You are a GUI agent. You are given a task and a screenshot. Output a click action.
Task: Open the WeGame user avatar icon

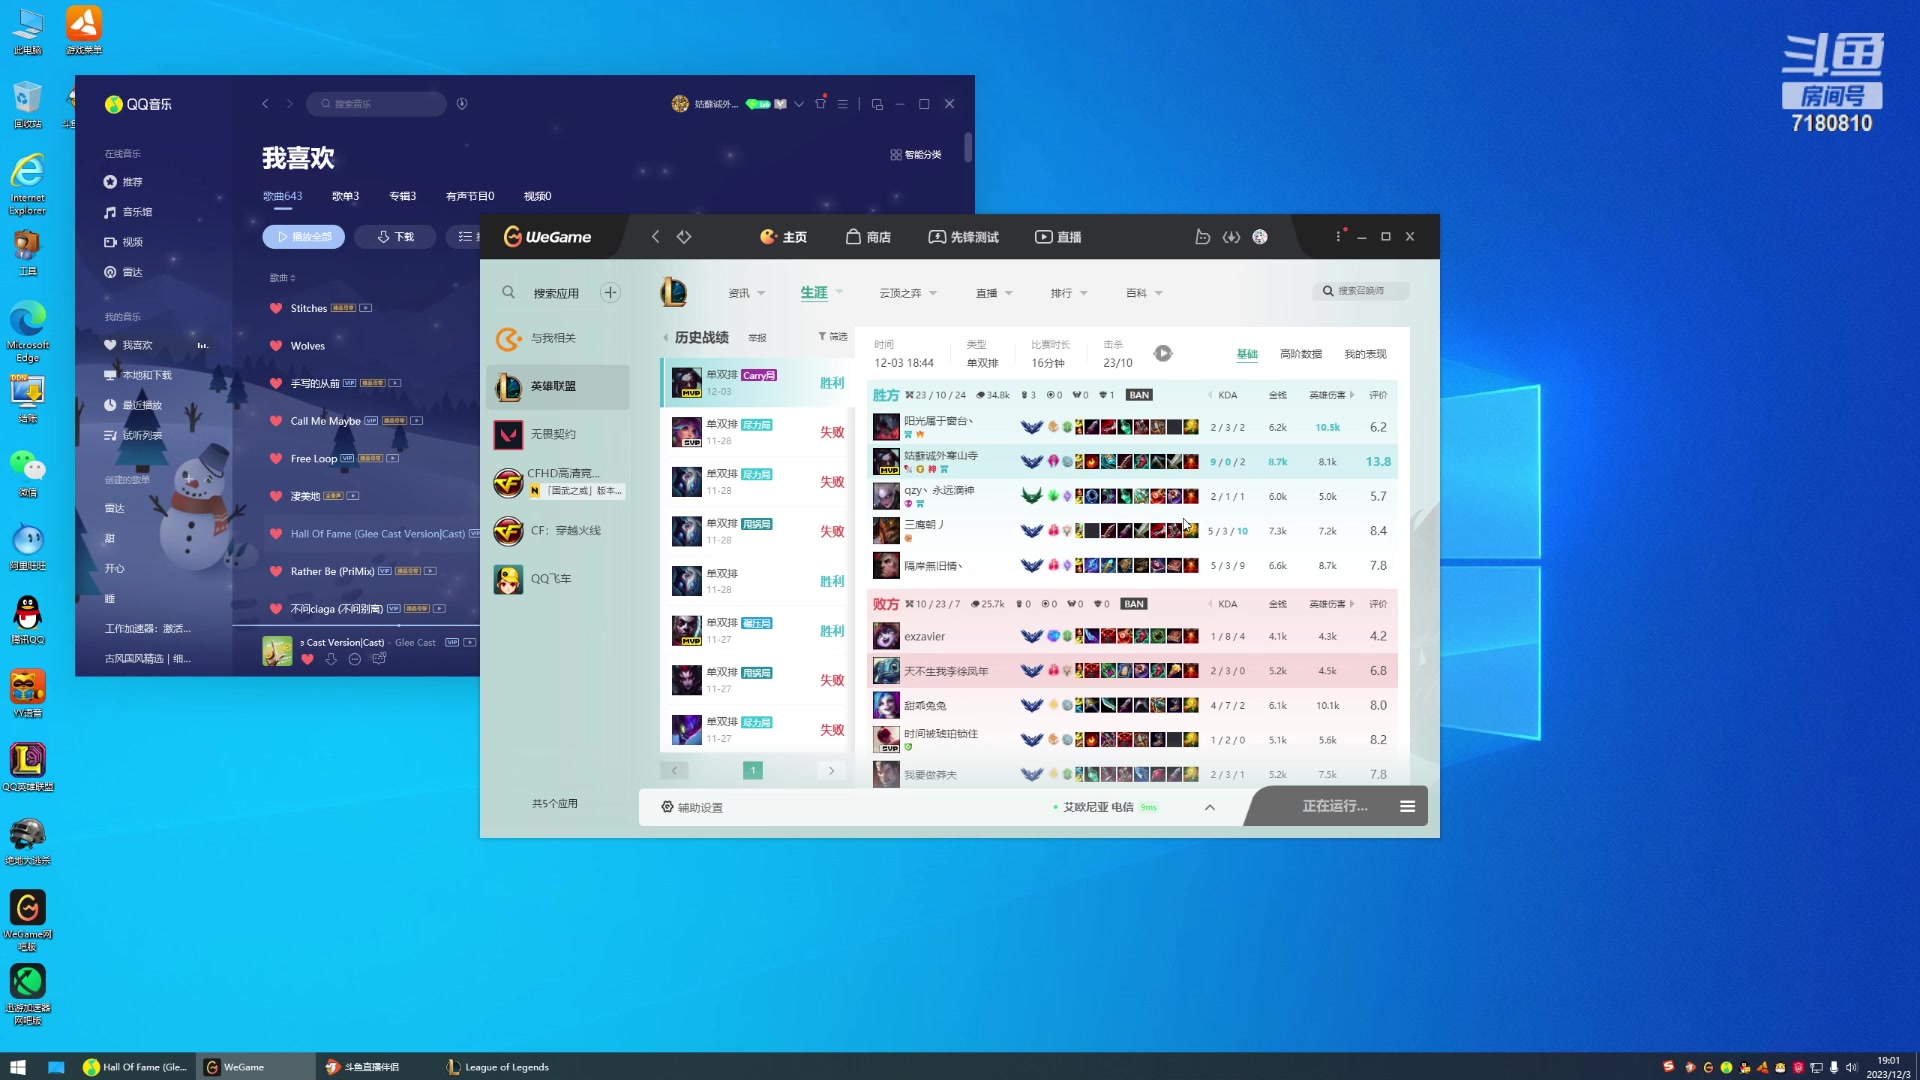tap(1260, 237)
